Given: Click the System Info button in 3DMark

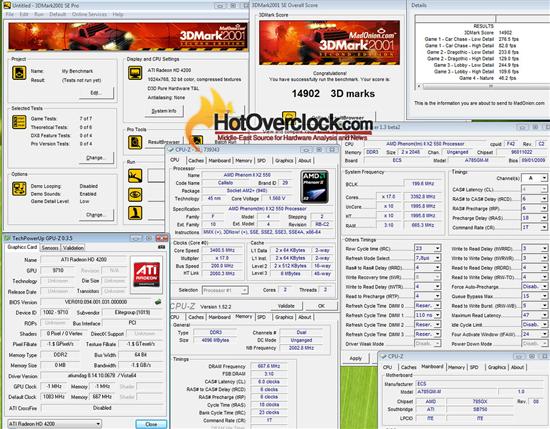Looking at the screenshot, I should tap(164, 111).
